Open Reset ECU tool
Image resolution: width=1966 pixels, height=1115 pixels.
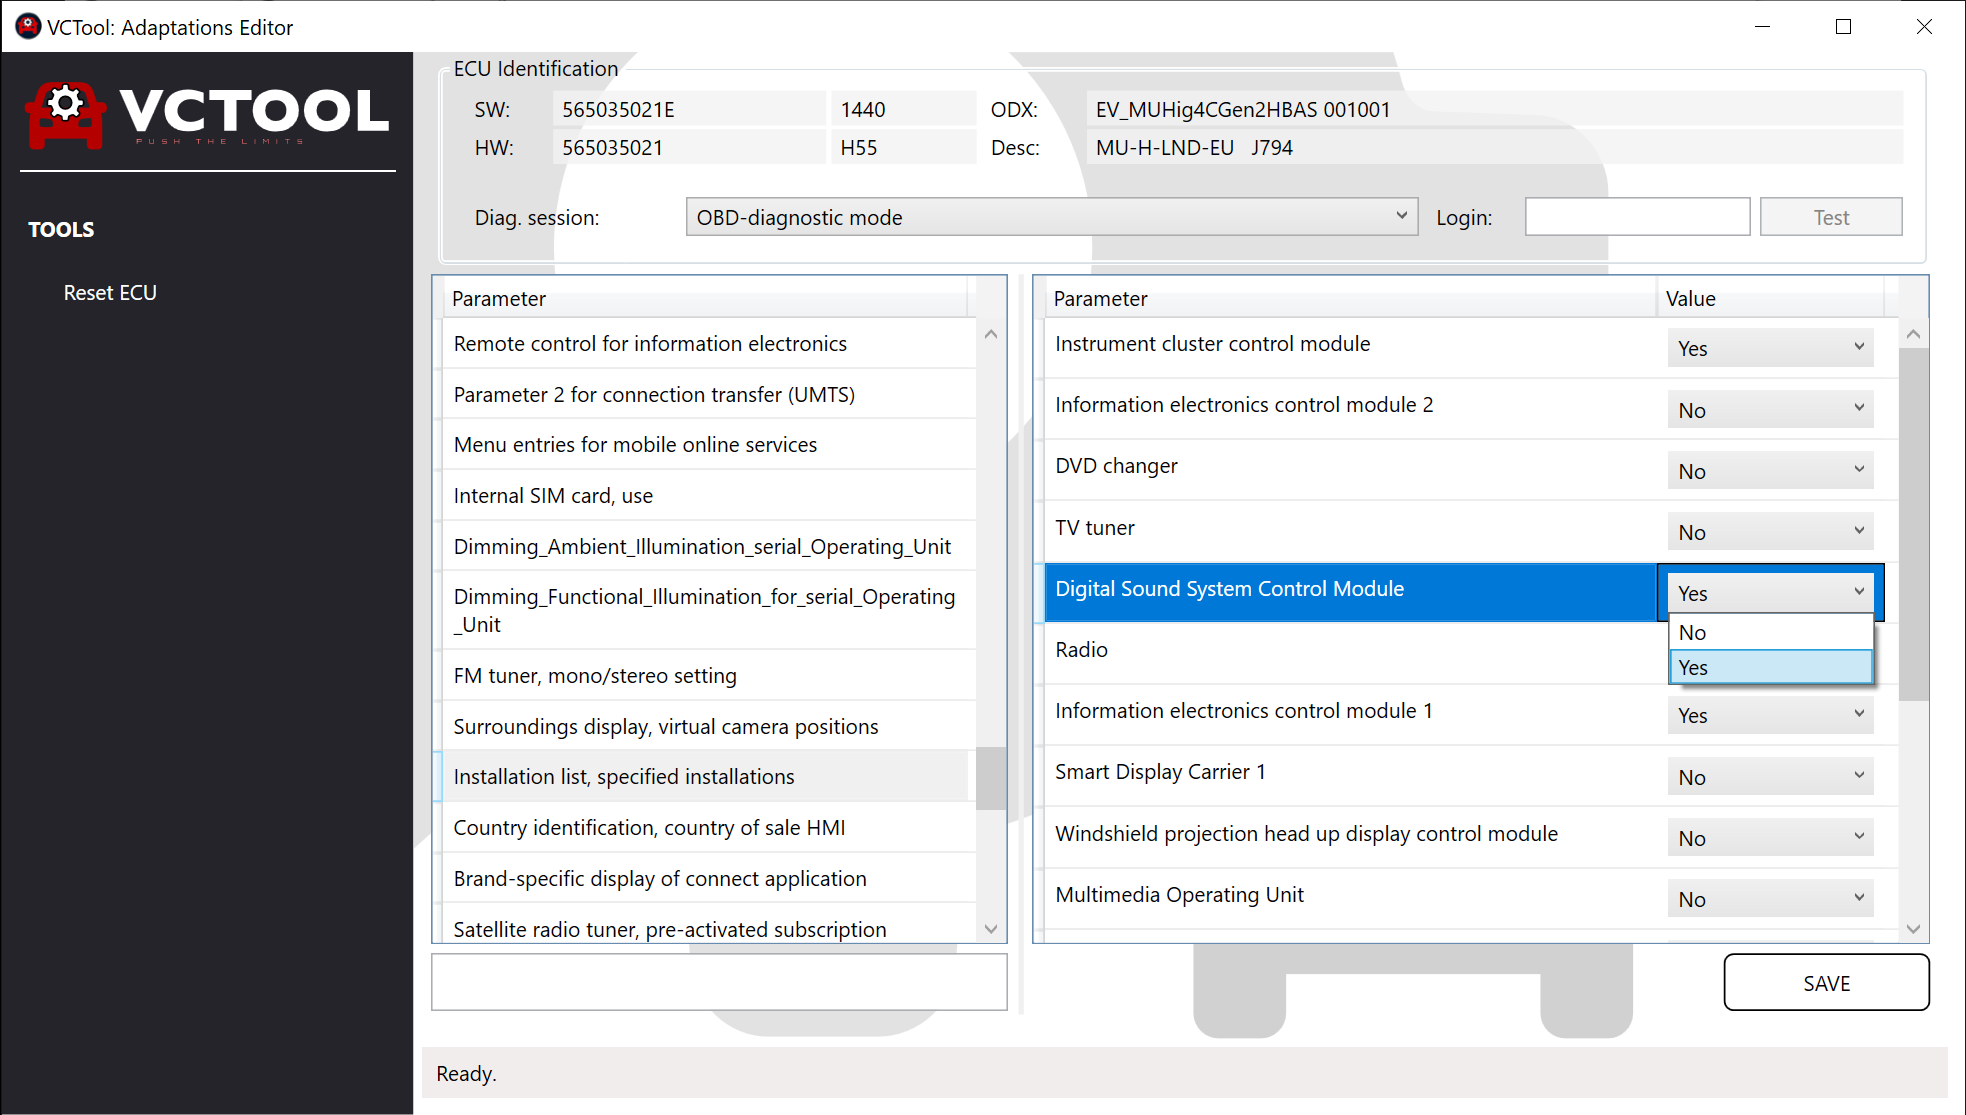coord(110,293)
